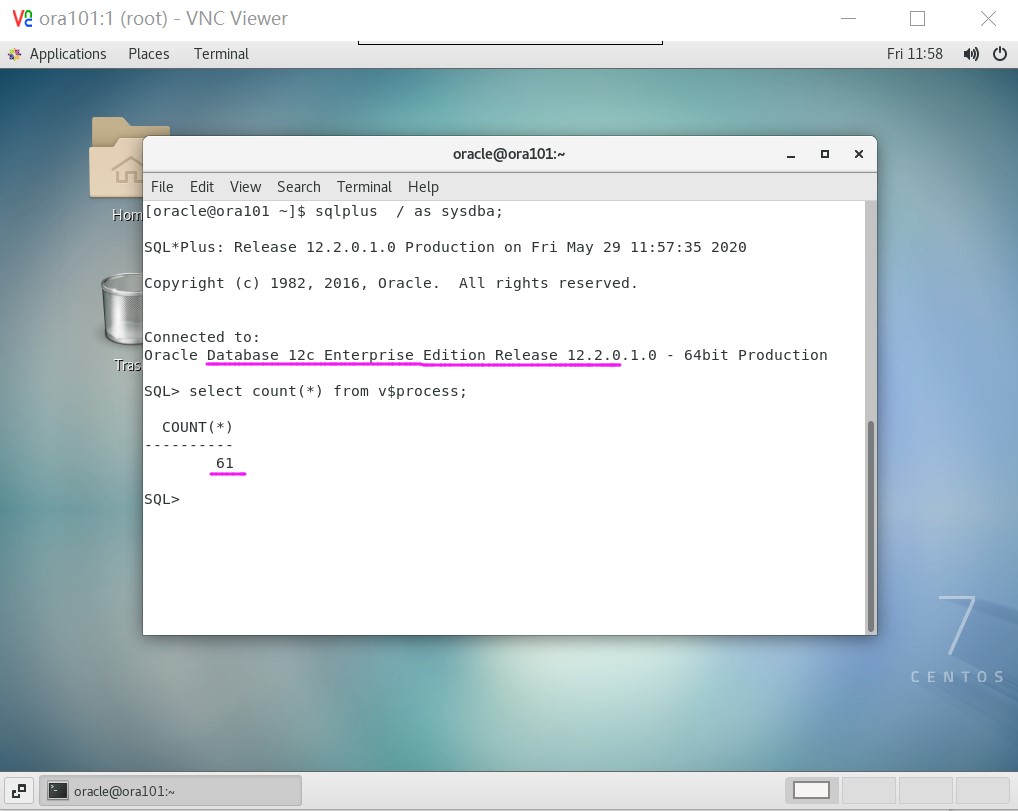Open the calendar by clicking Fri 11:58
The image size is (1018, 811).
tap(916, 54)
